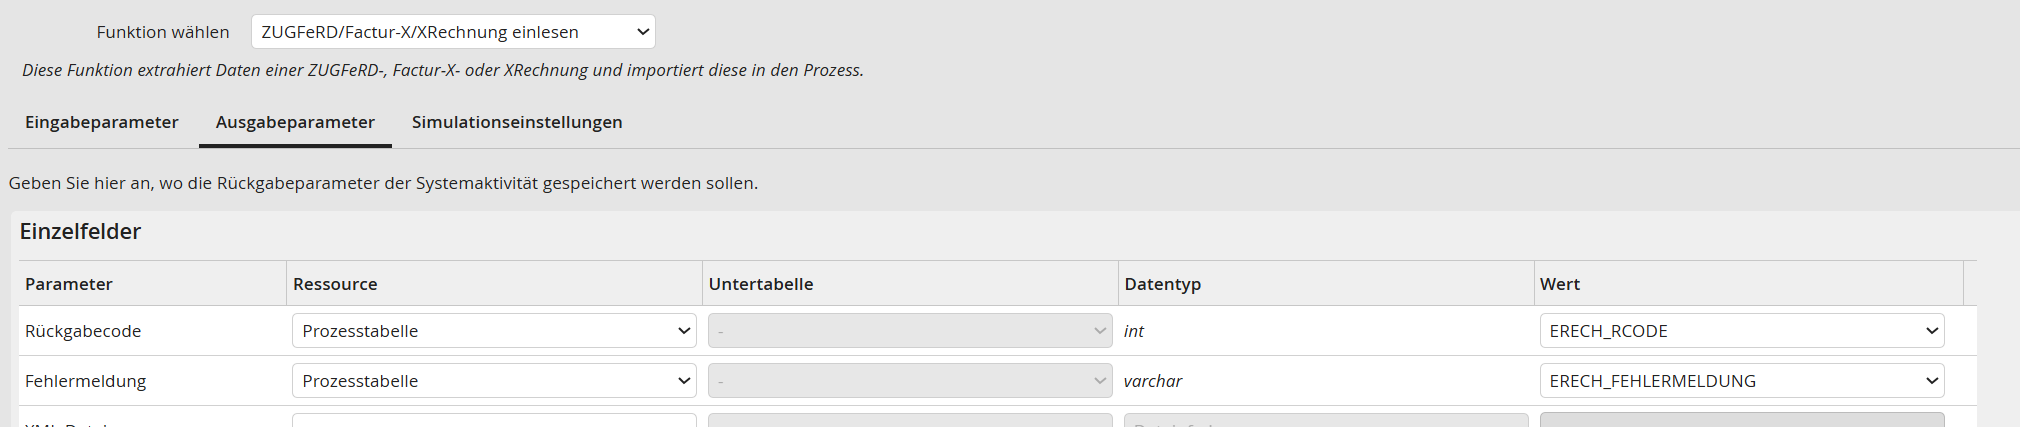The height and width of the screenshot is (427, 2020).
Task: Click disabled Untertabelle dropdown in Fehlermeldung row
Action: [910, 381]
